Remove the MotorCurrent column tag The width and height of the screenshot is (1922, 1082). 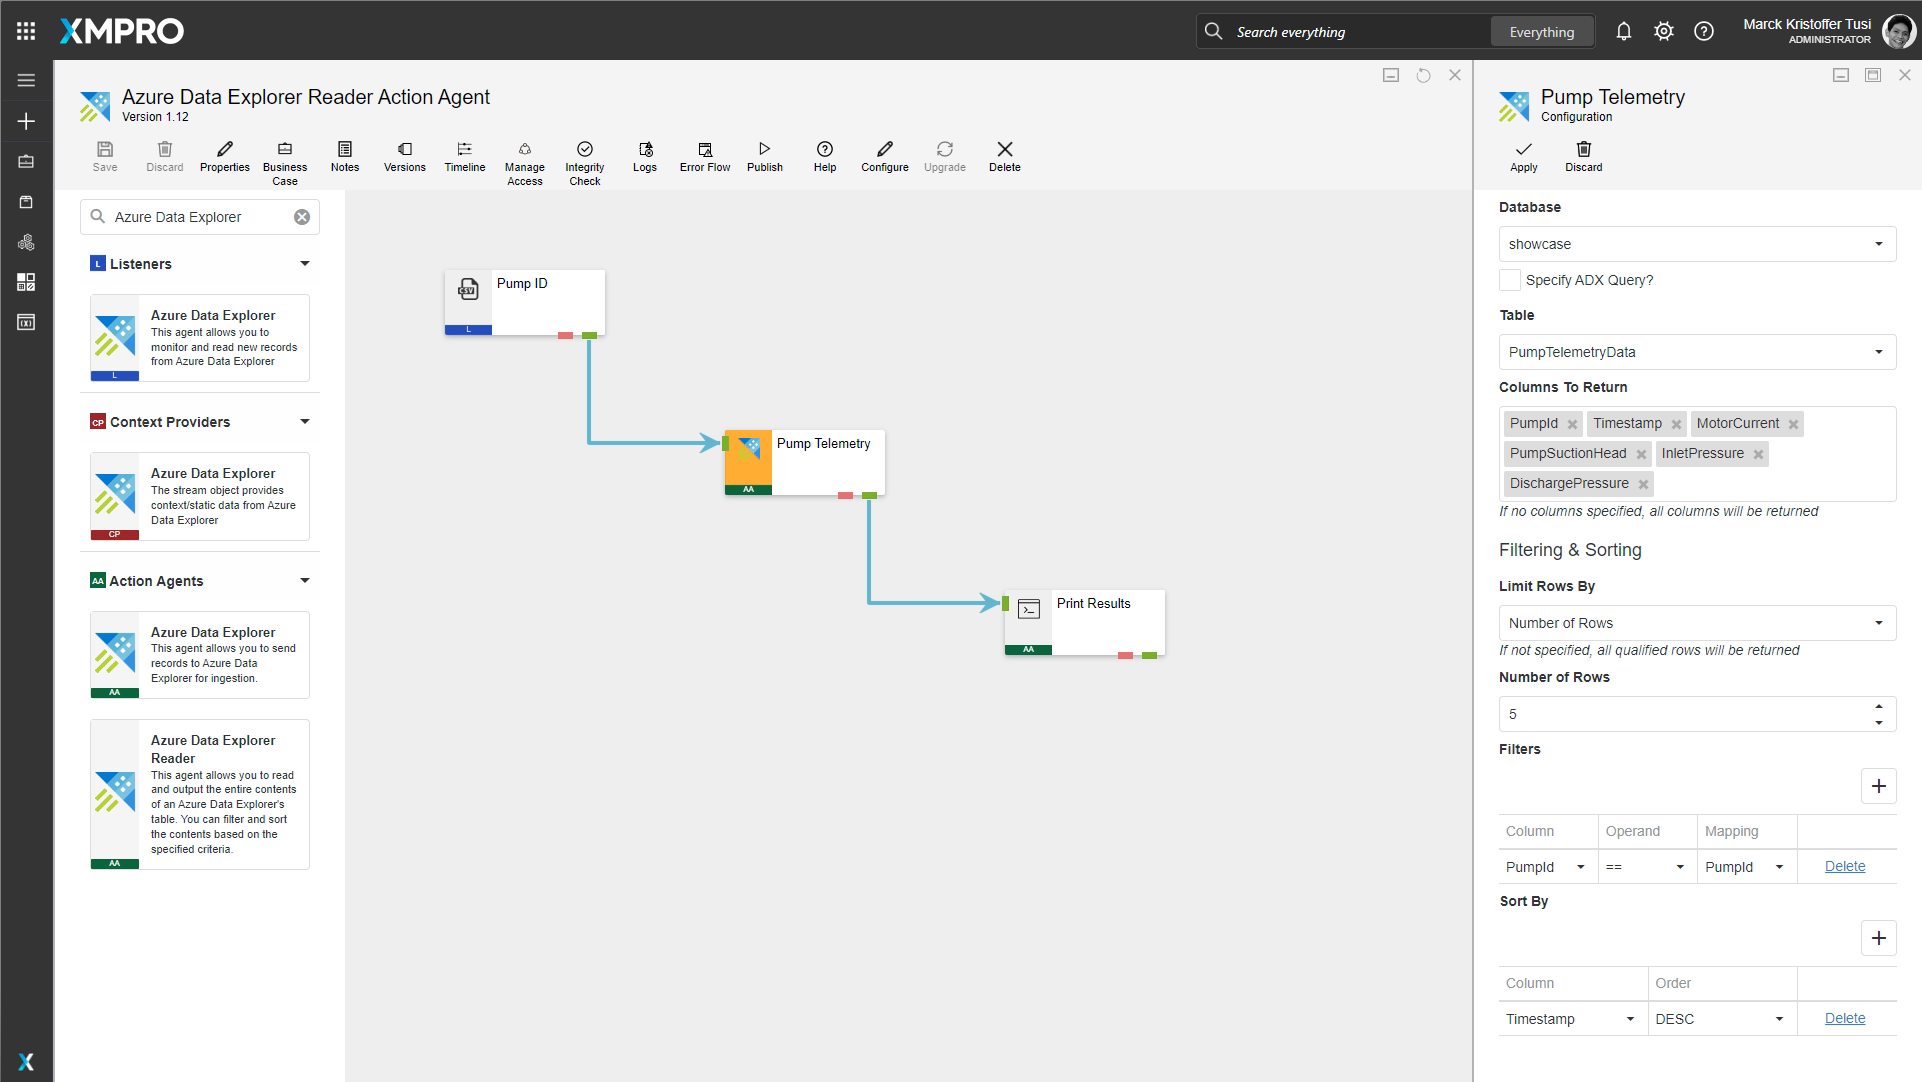coord(1794,425)
